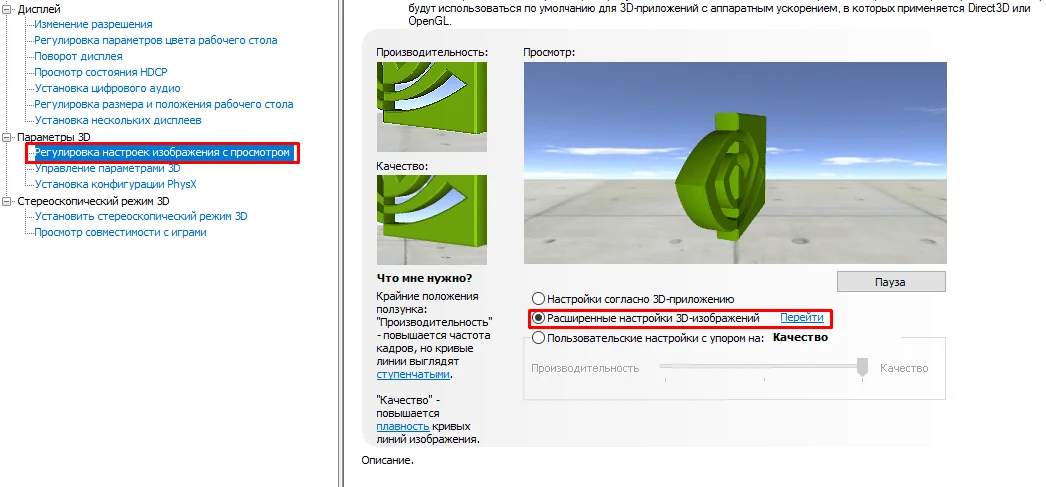Image resolution: width=1046 pixels, height=487 pixels.
Task: Click the Пауза button
Action: pyautogui.click(x=891, y=282)
